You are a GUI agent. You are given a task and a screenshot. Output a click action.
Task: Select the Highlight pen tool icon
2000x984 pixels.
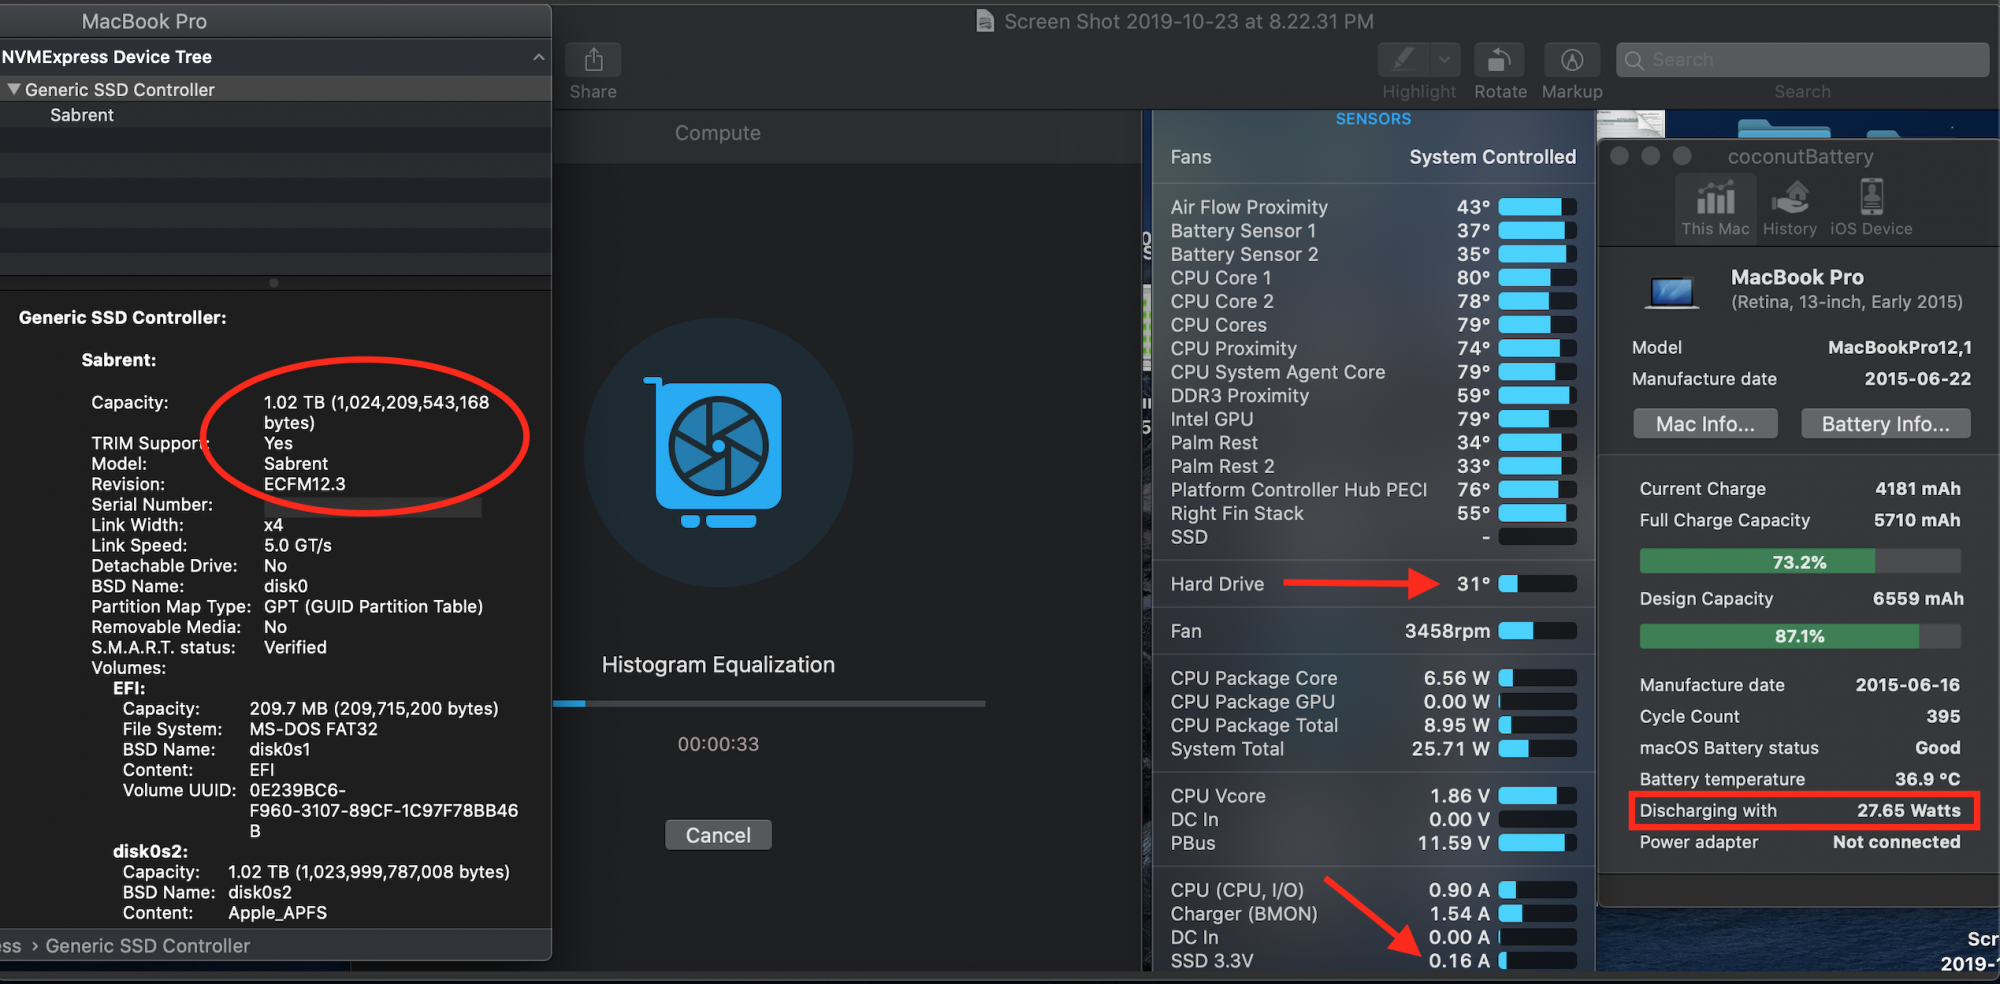coord(1404,60)
